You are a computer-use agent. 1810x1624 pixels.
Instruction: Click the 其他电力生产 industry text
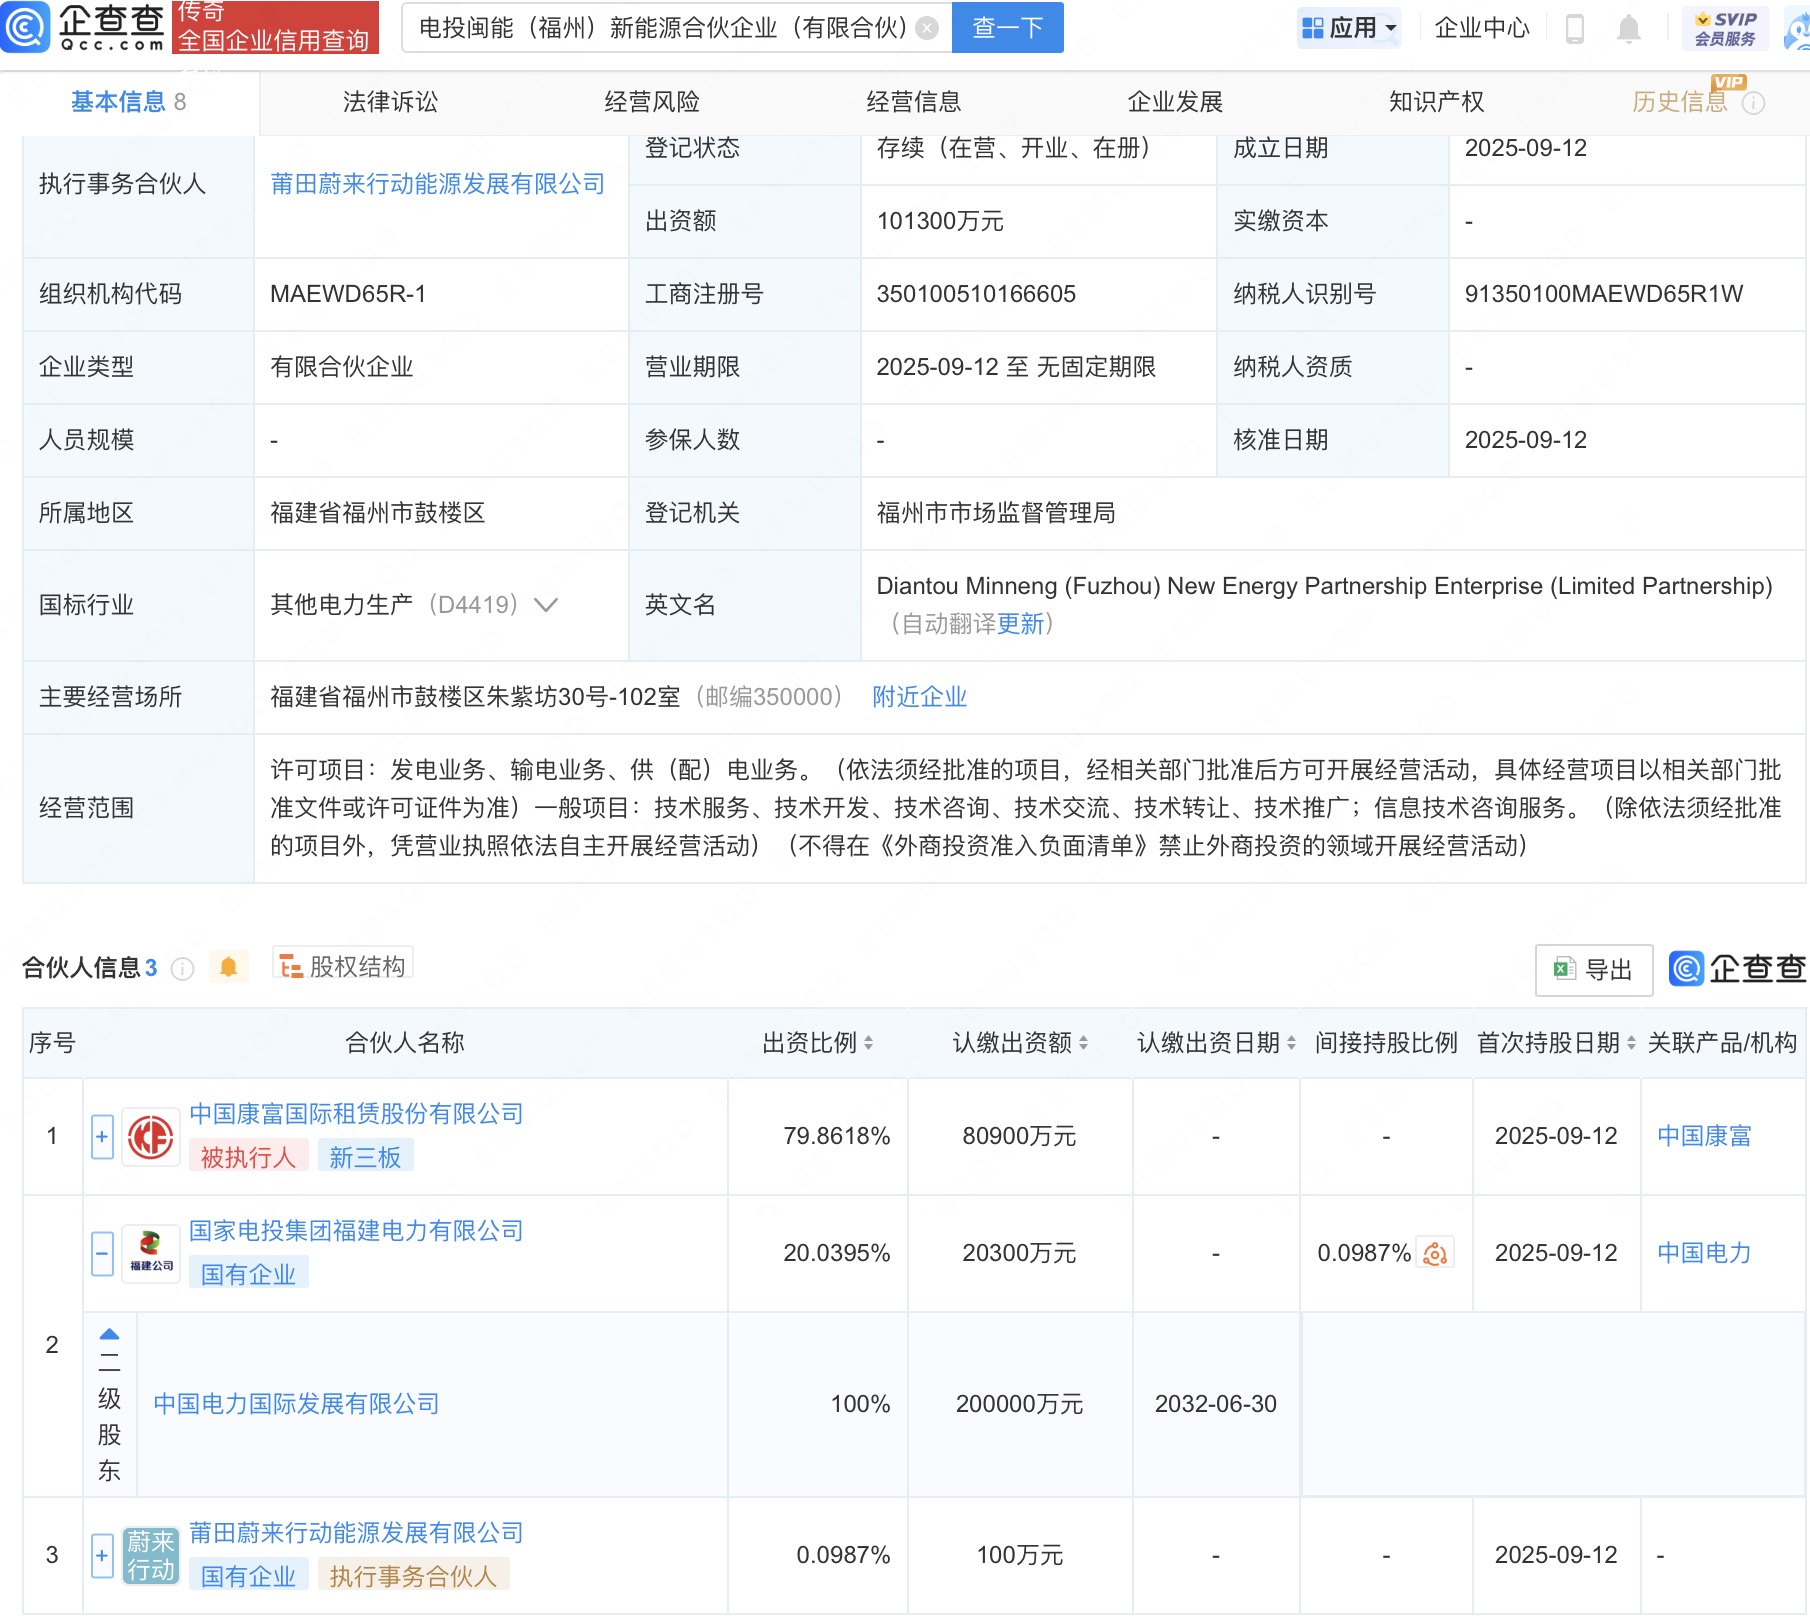(x=341, y=605)
